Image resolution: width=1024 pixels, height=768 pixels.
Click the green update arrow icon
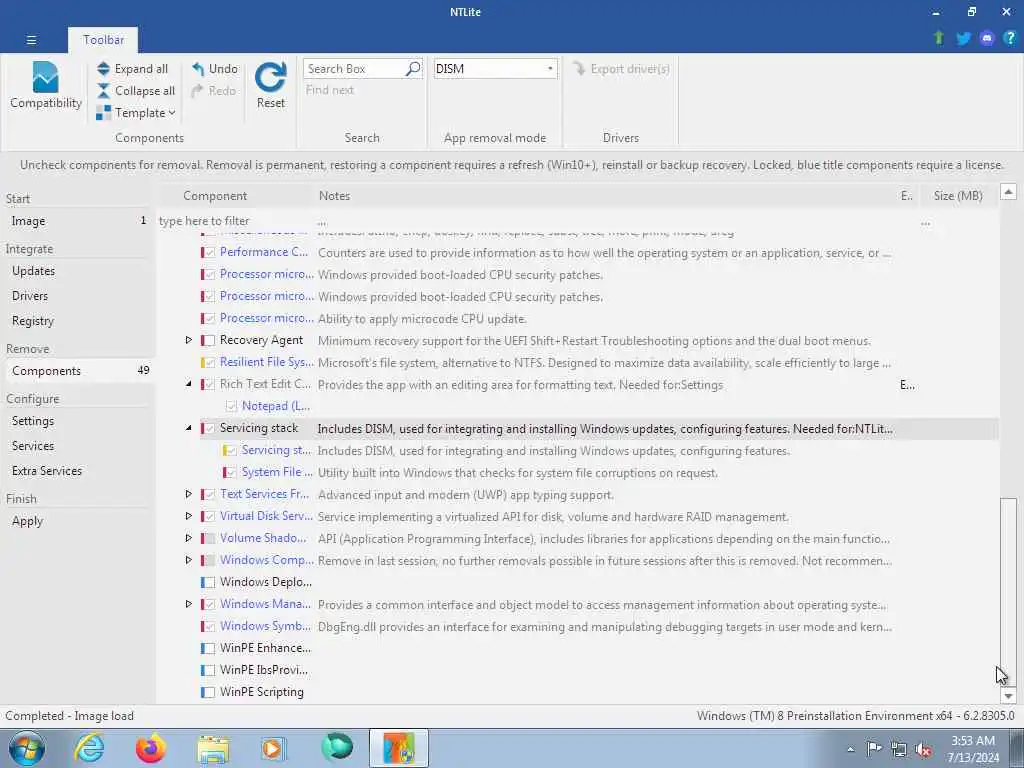pyautogui.click(x=938, y=38)
